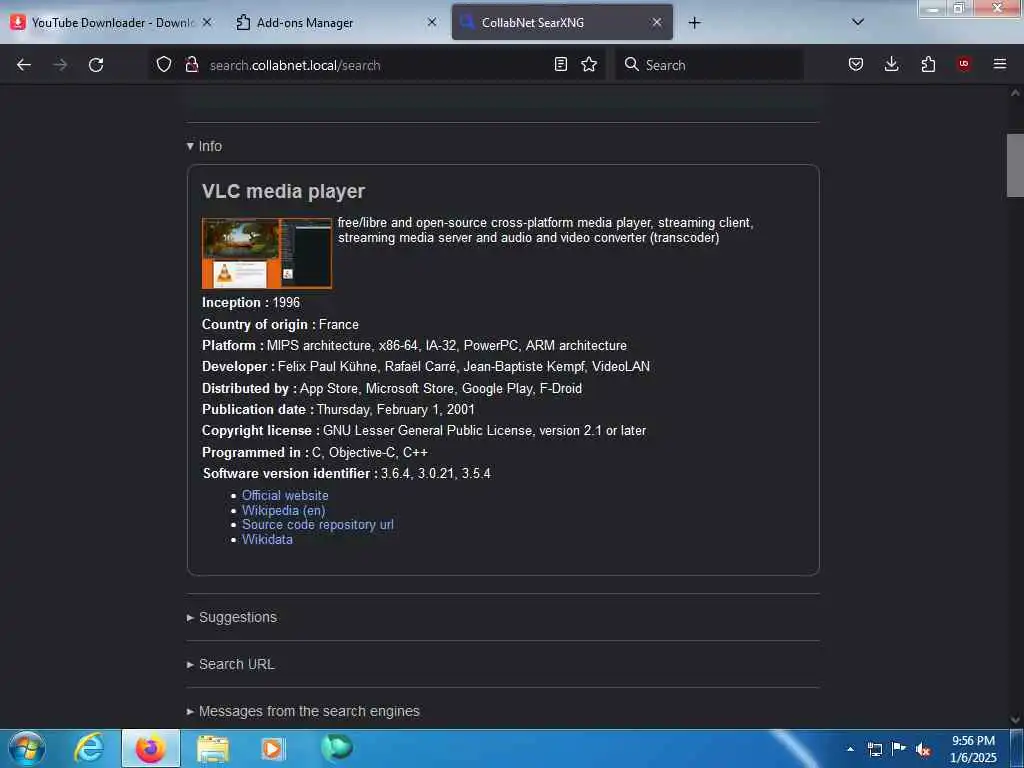
Task: Open Action Center flag icon
Action: tap(899, 749)
